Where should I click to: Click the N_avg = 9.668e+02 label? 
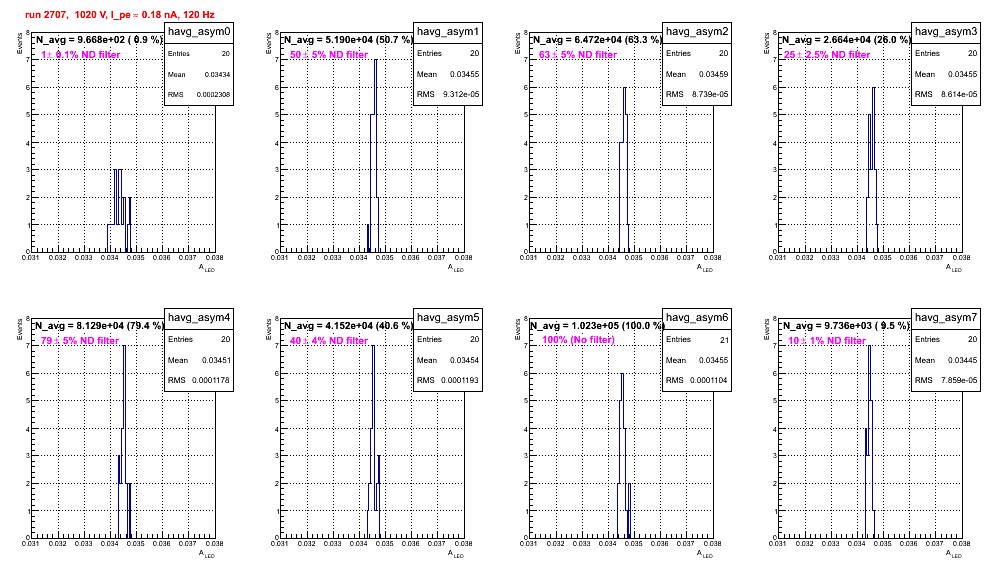pyautogui.click(x=98, y=39)
